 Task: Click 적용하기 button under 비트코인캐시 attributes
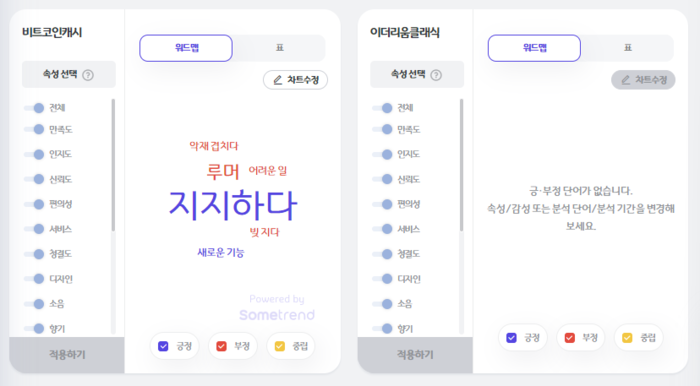pyautogui.click(x=67, y=355)
